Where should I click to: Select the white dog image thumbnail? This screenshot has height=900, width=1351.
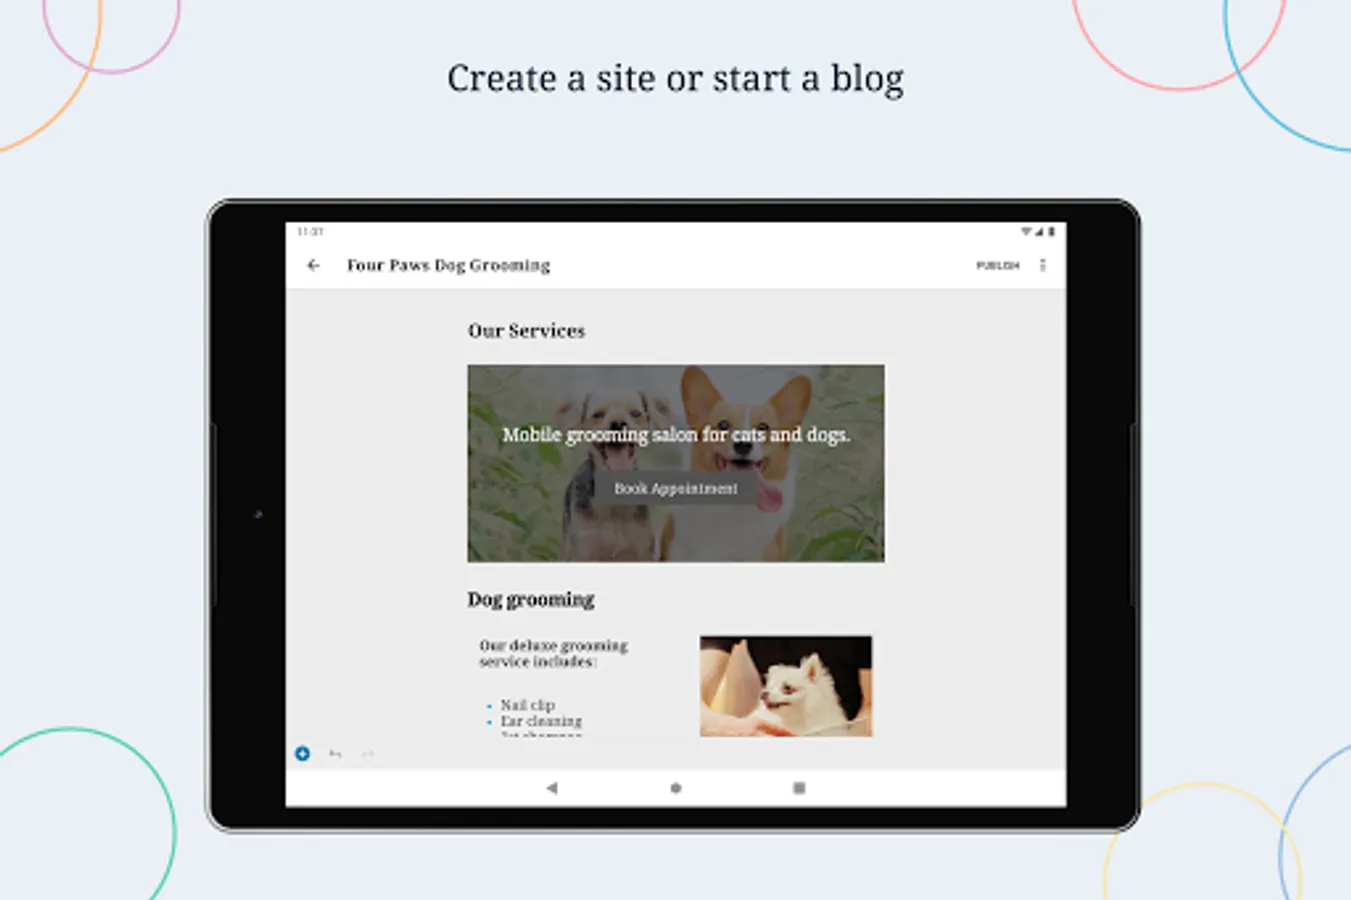point(786,686)
